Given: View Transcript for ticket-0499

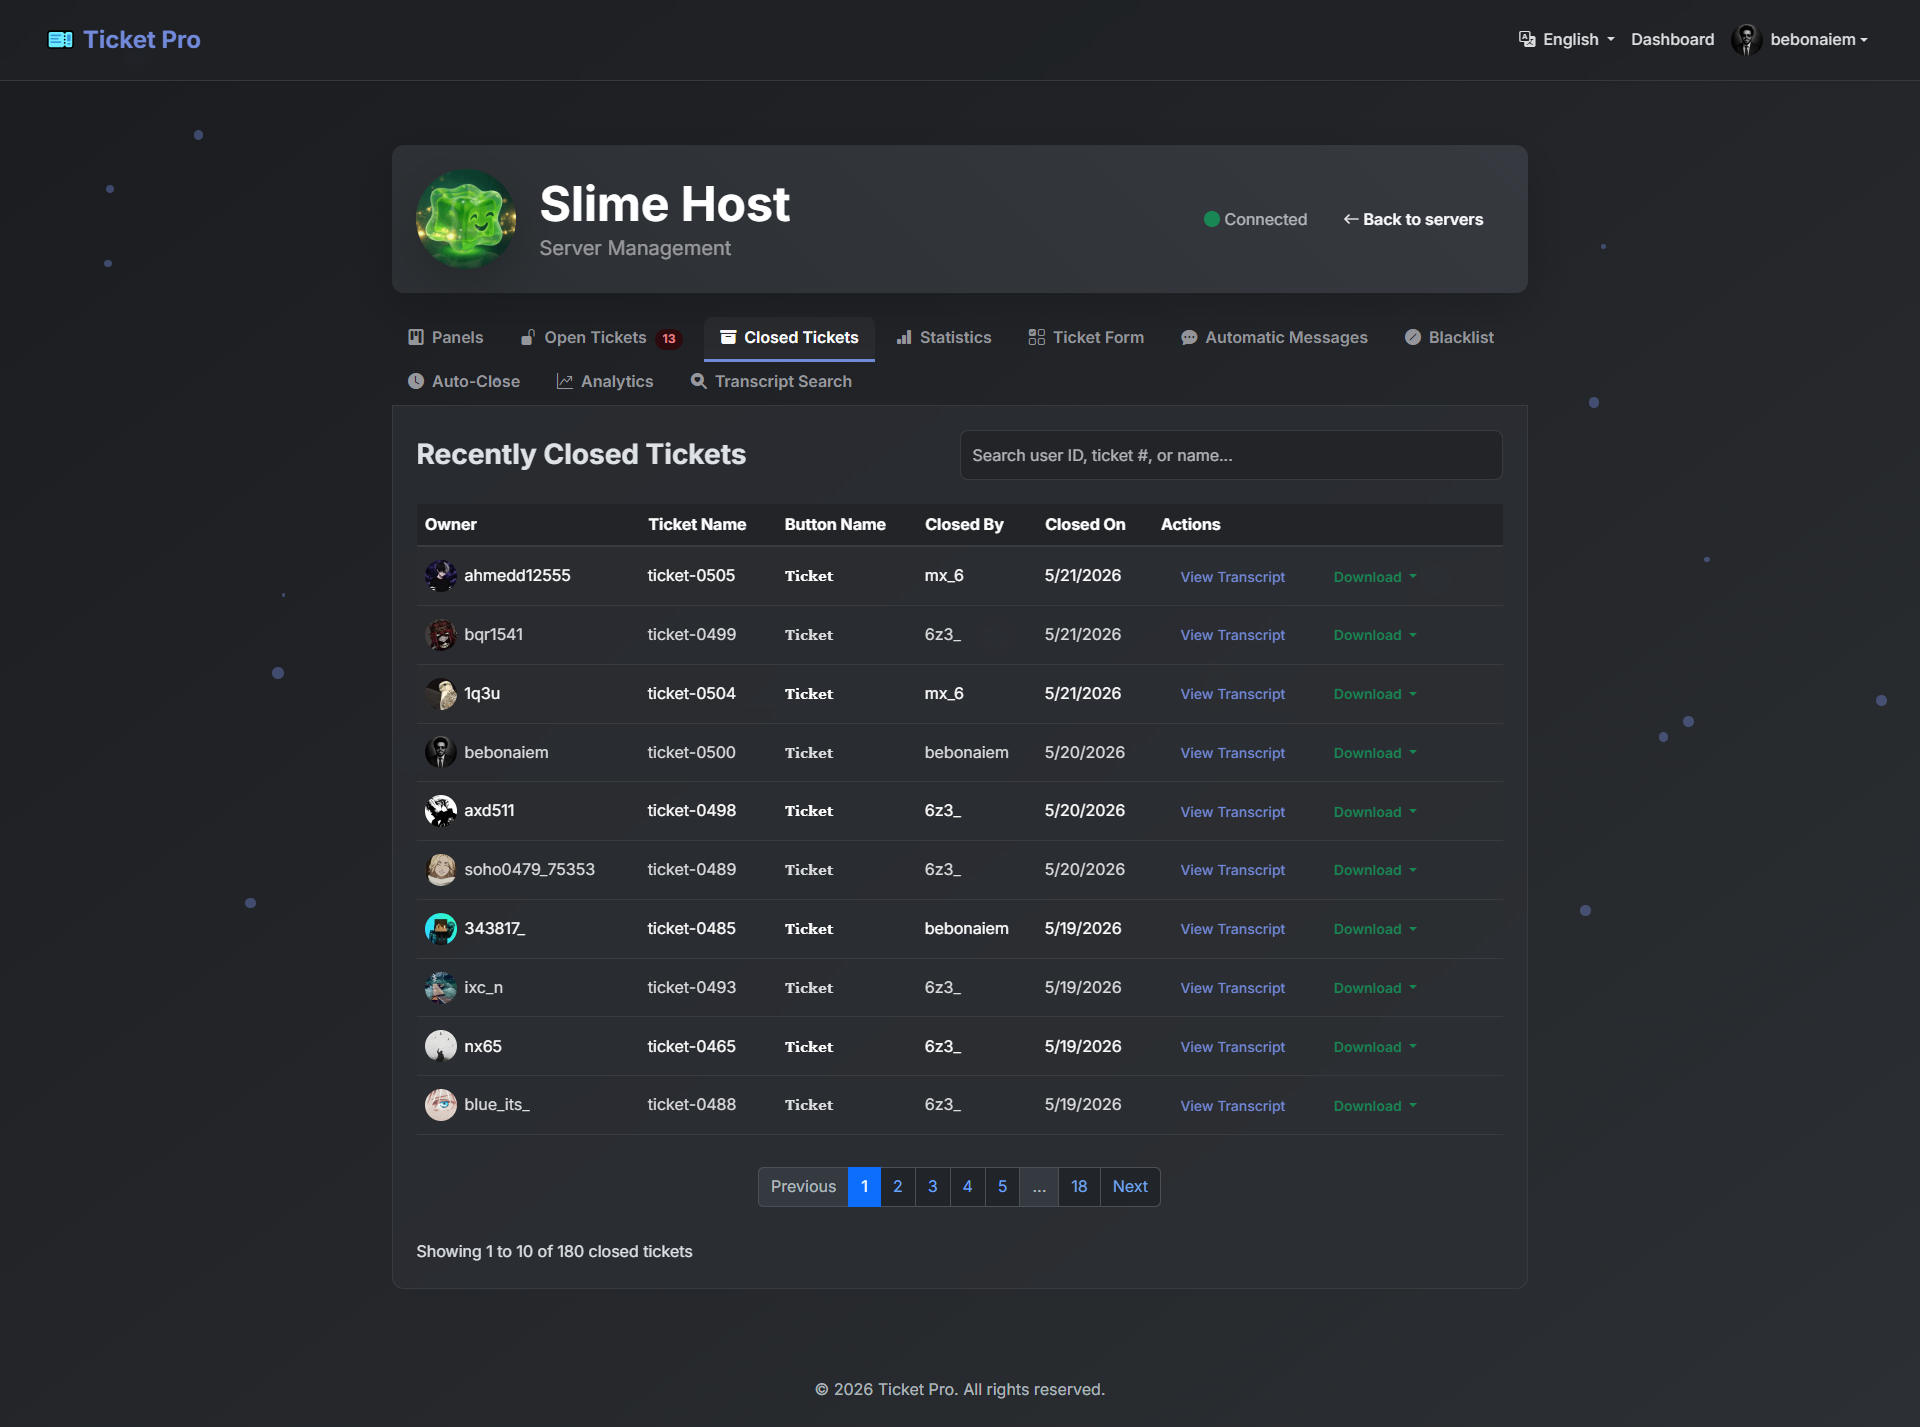Looking at the screenshot, I should point(1232,635).
